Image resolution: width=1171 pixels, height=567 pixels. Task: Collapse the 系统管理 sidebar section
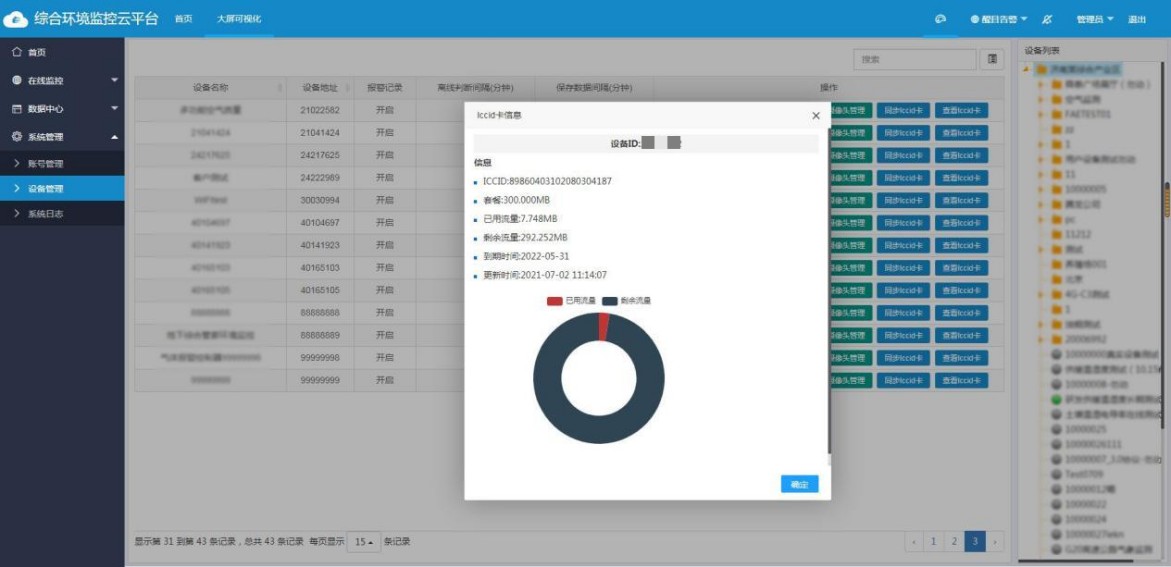pos(62,136)
